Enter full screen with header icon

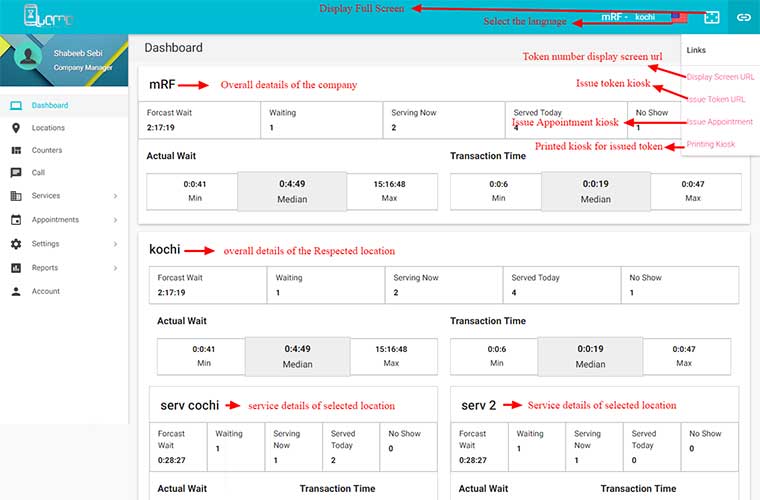[x=711, y=17]
